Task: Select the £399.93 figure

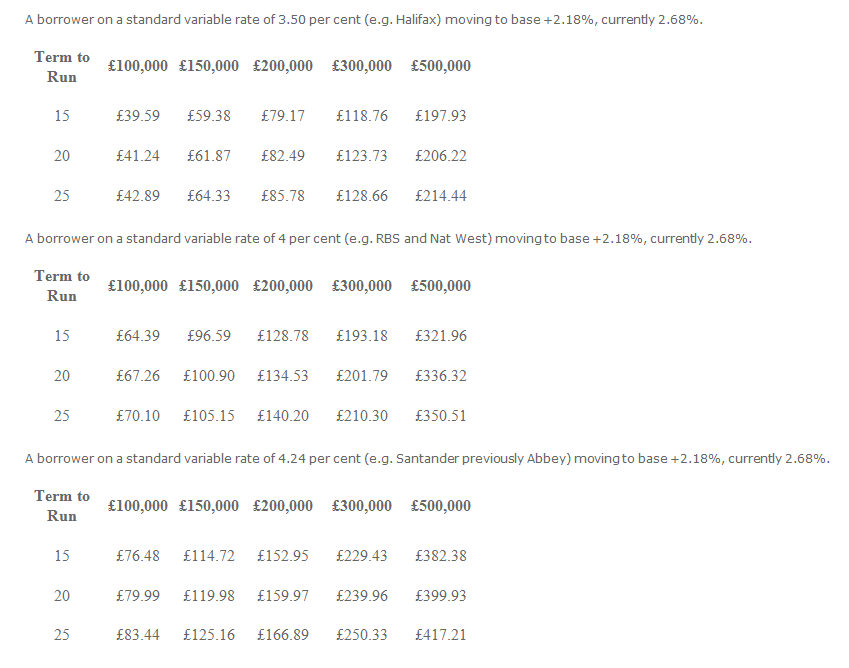Action: pyautogui.click(x=440, y=596)
